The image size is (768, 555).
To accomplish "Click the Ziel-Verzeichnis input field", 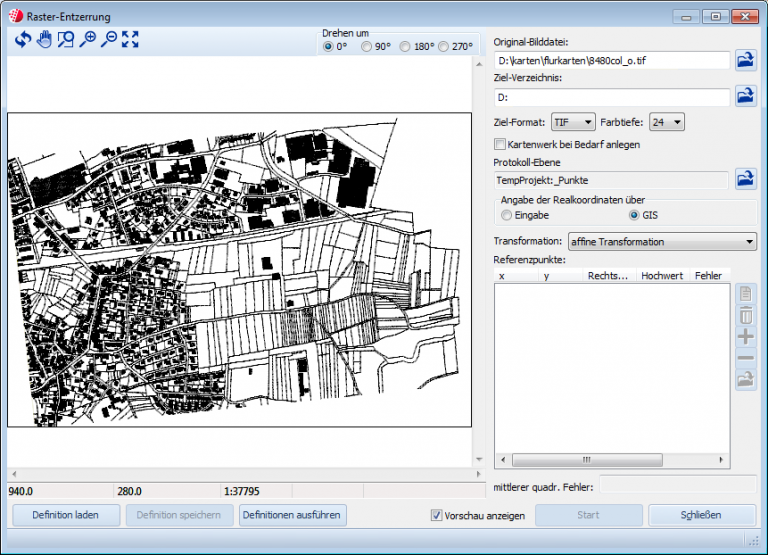I will (x=612, y=97).
